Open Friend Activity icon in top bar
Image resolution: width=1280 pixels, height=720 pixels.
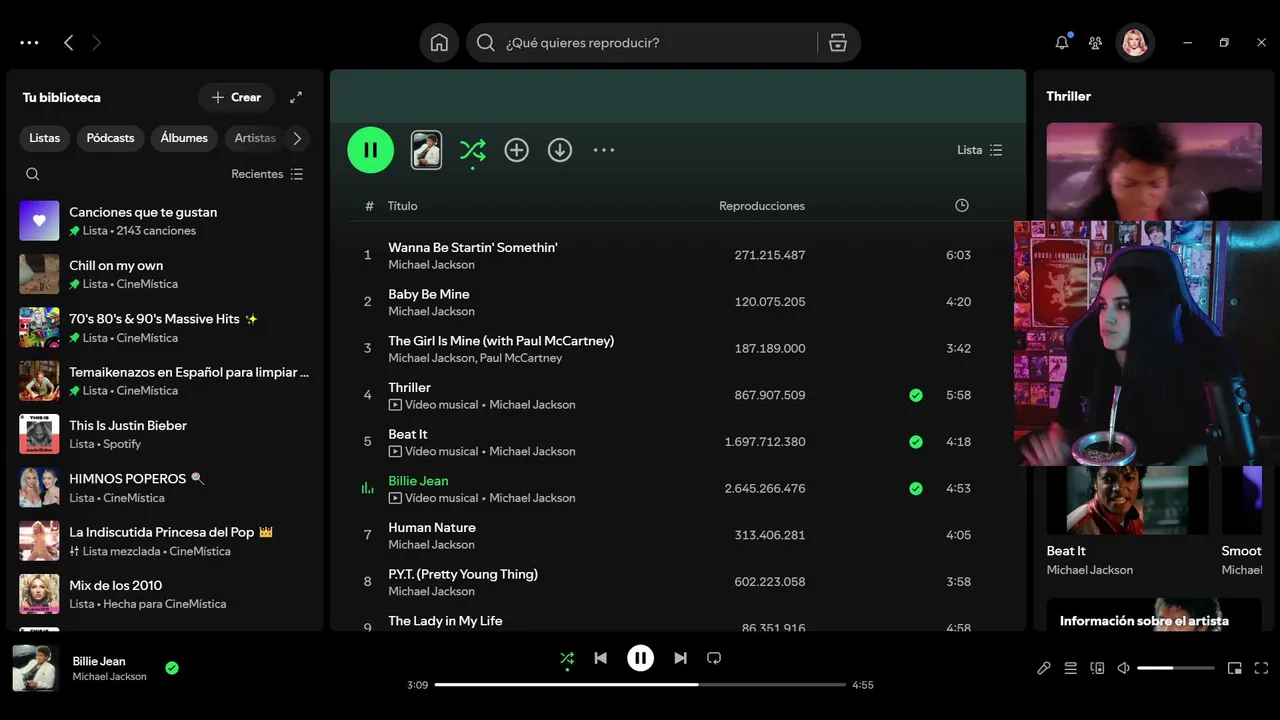[x=1095, y=43]
